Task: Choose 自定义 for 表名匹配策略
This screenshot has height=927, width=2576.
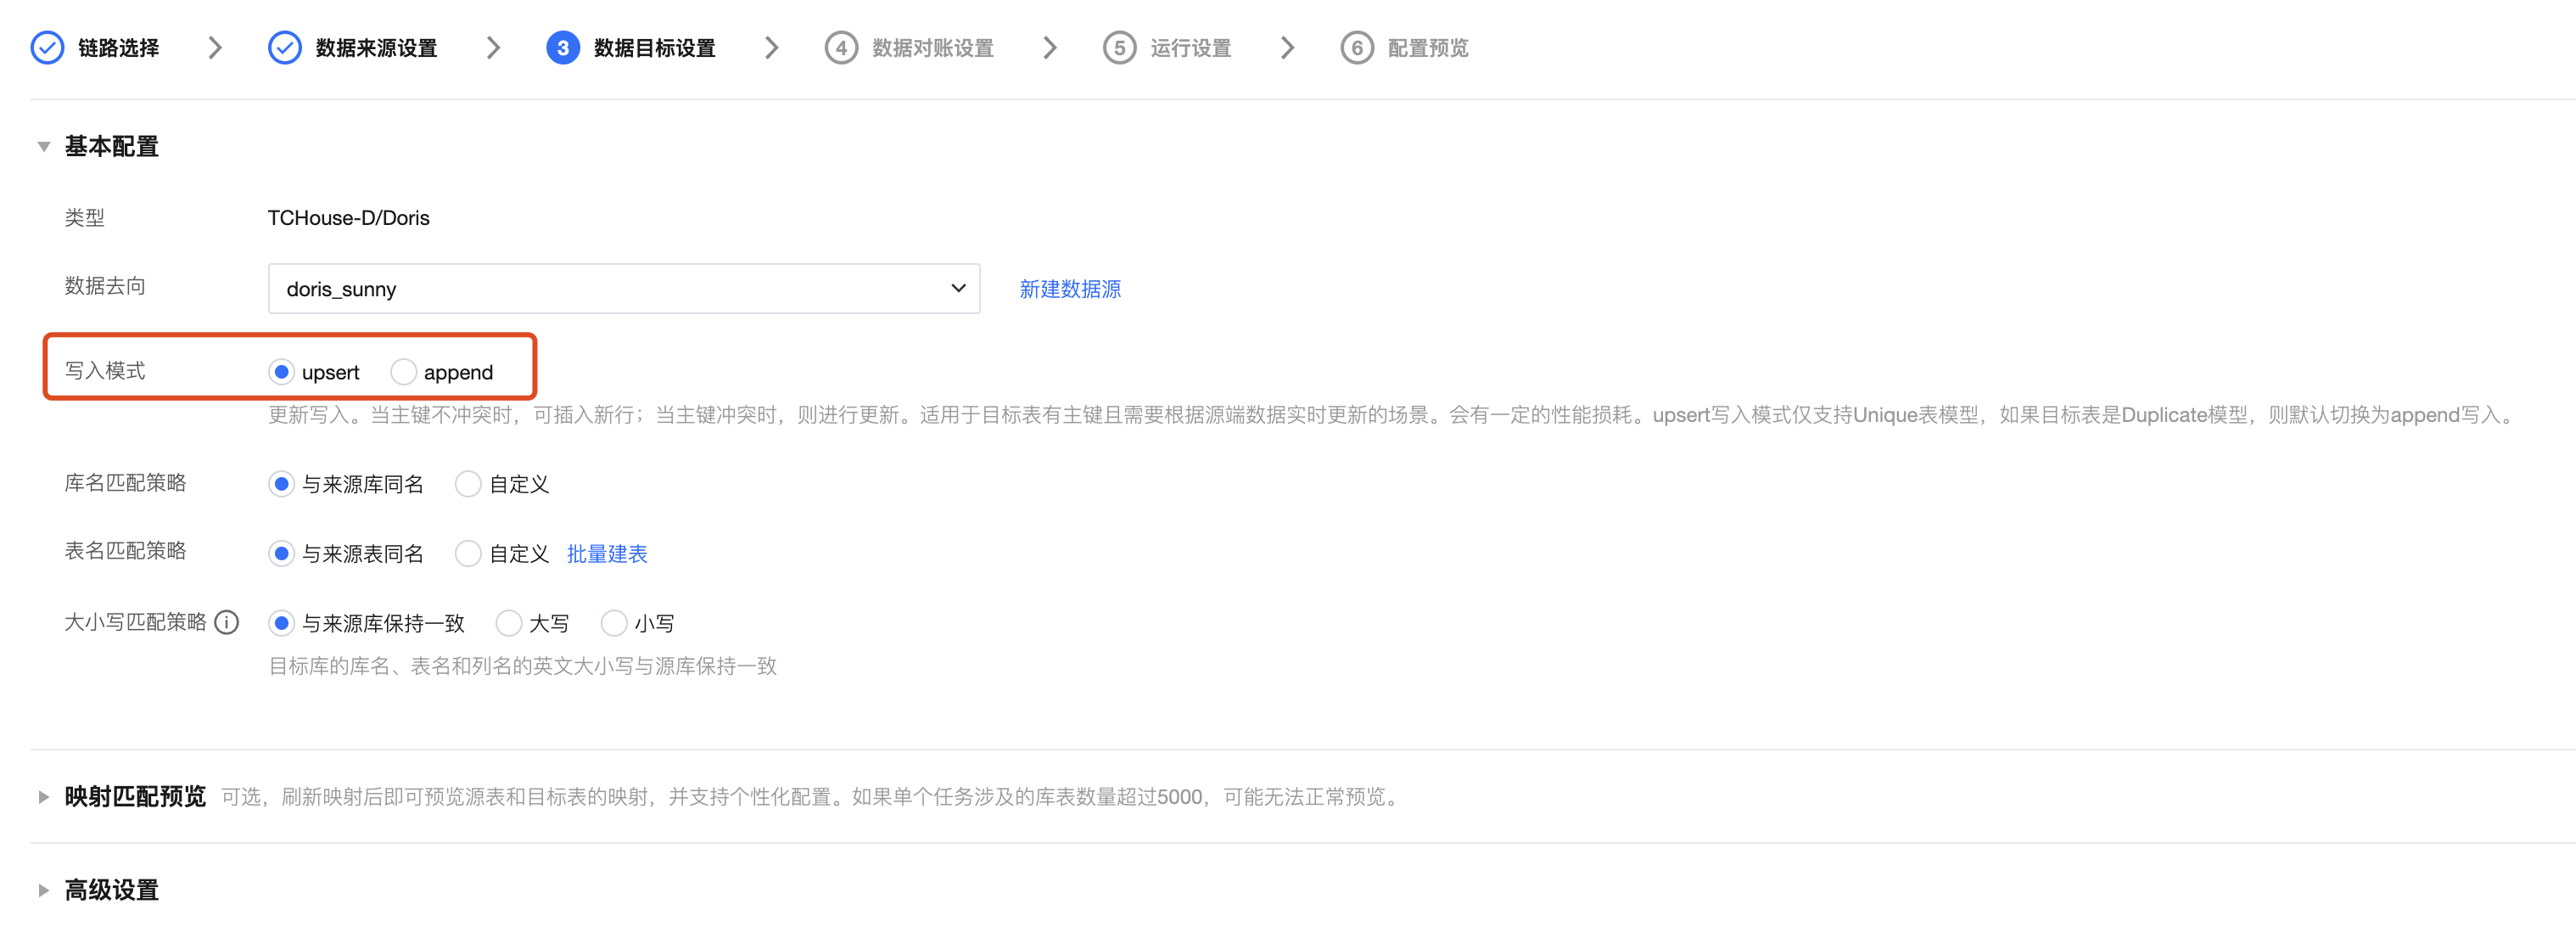Action: point(468,553)
